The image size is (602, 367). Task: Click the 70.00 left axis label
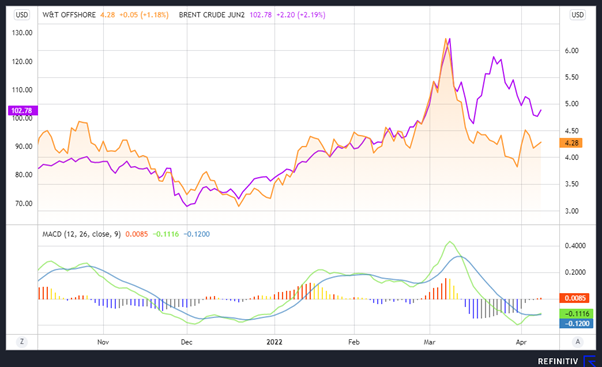[24, 203]
